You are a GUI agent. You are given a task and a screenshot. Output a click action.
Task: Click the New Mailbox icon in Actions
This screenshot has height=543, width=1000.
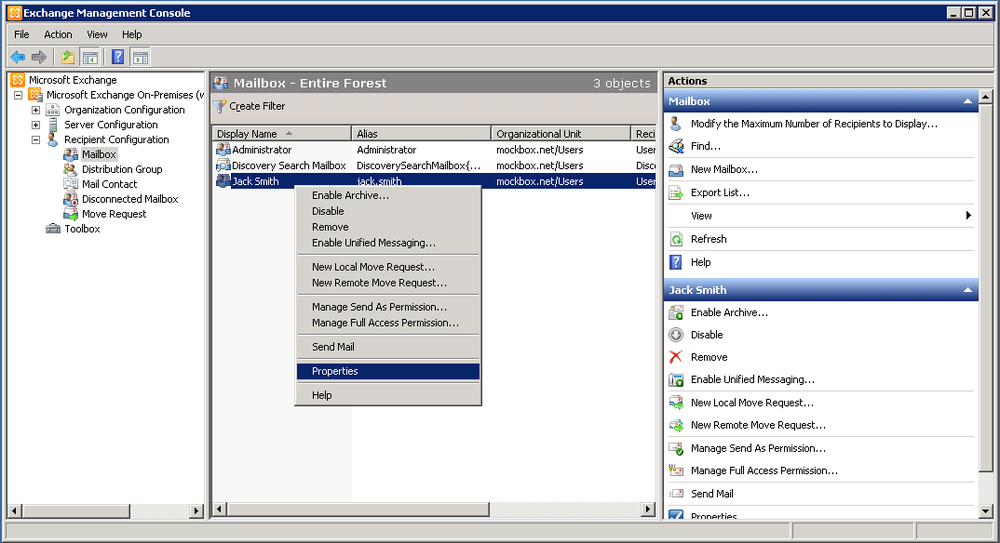click(x=676, y=170)
